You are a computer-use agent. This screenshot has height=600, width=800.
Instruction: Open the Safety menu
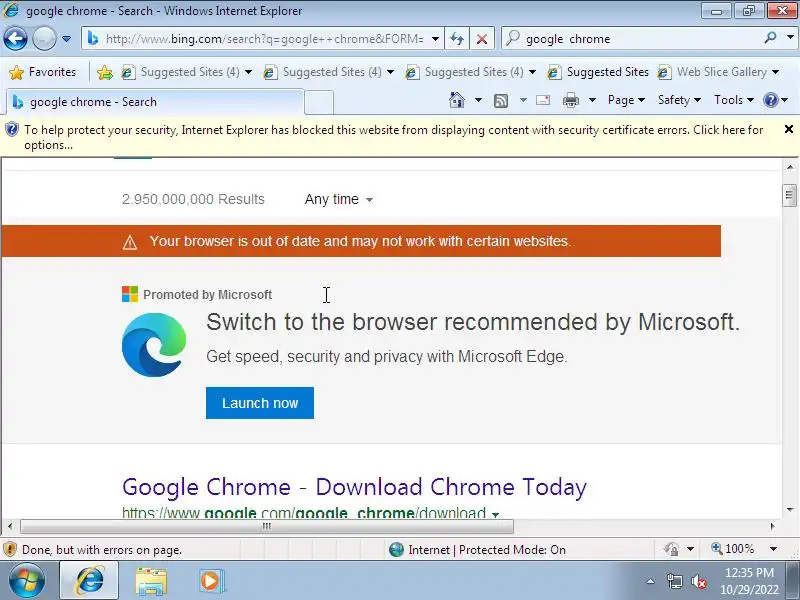(679, 100)
